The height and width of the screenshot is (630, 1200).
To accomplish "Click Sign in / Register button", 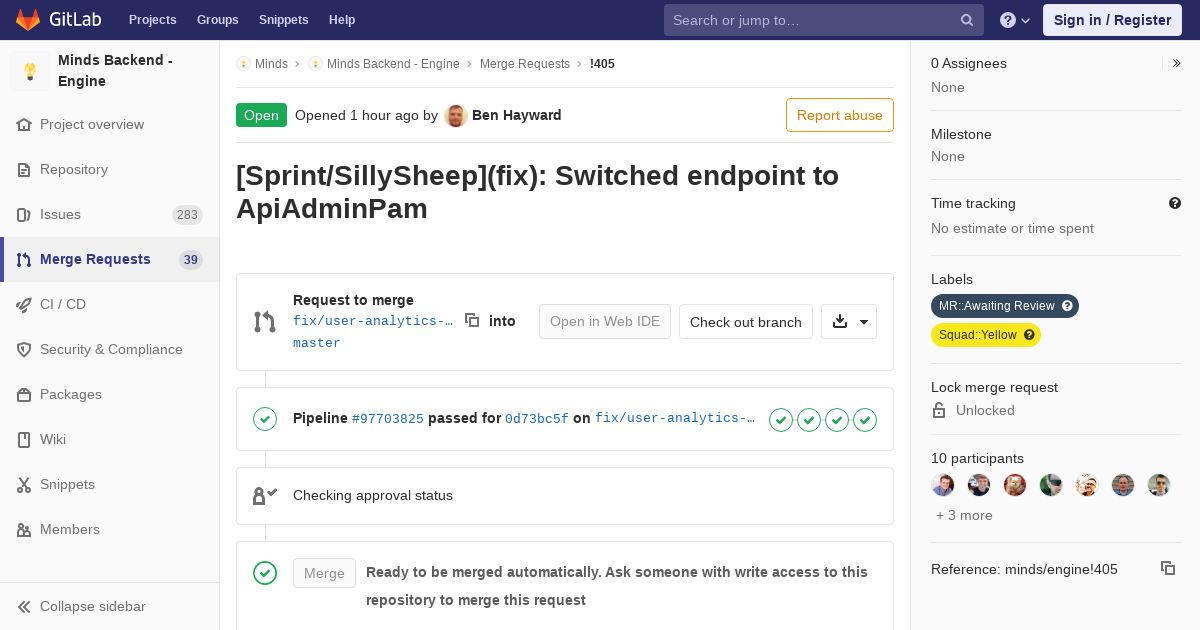I will tap(1112, 20).
